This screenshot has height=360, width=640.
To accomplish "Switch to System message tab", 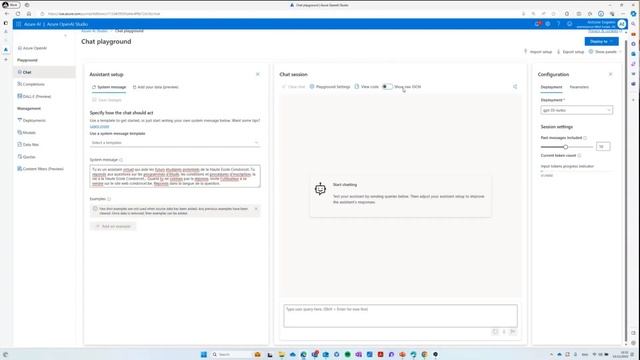I will (109, 87).
